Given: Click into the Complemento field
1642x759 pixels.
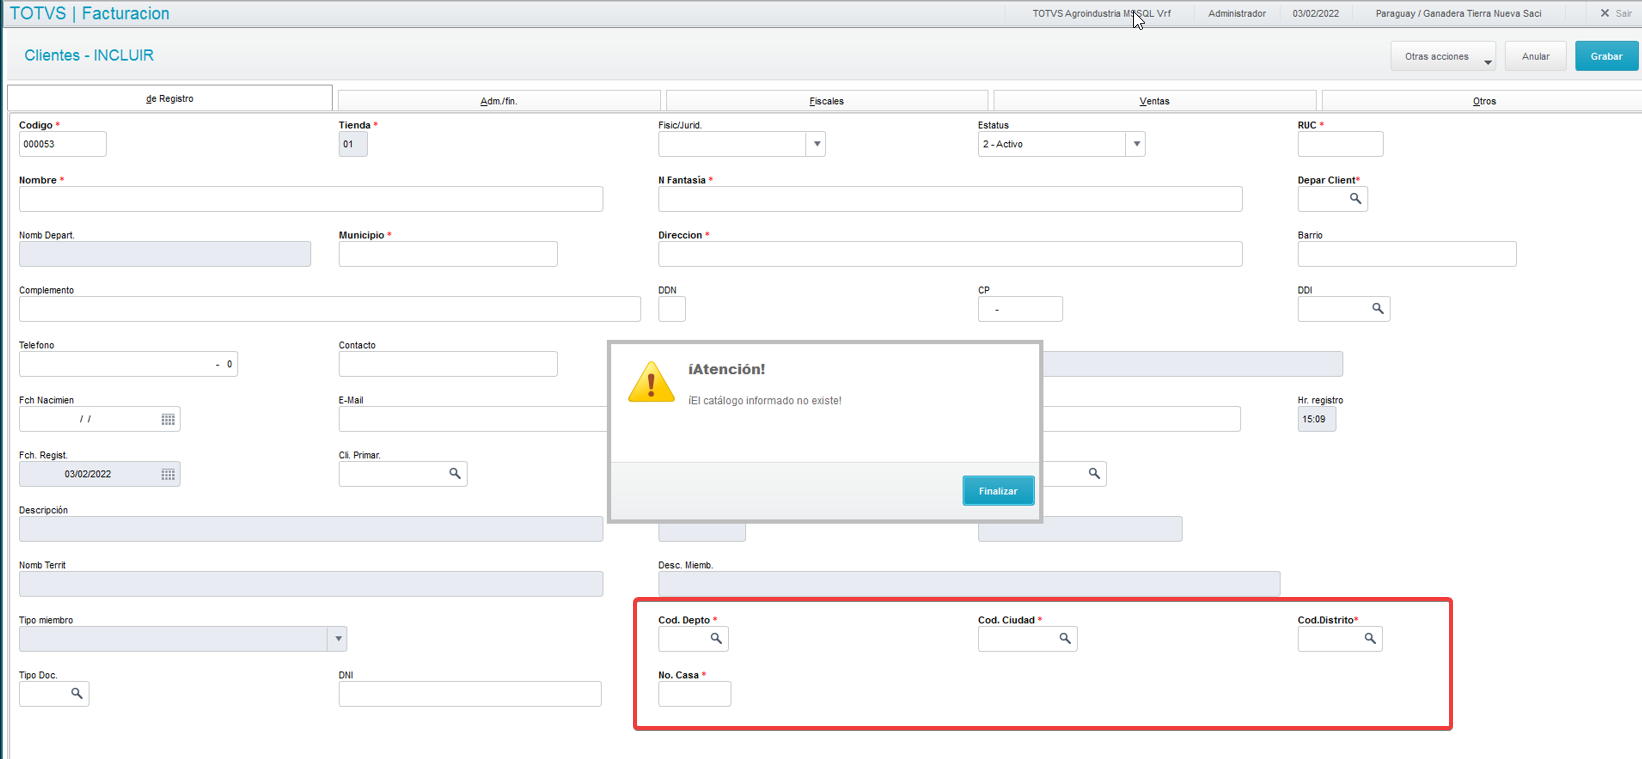Looking at the screenshot, I should tap(330, 309).
